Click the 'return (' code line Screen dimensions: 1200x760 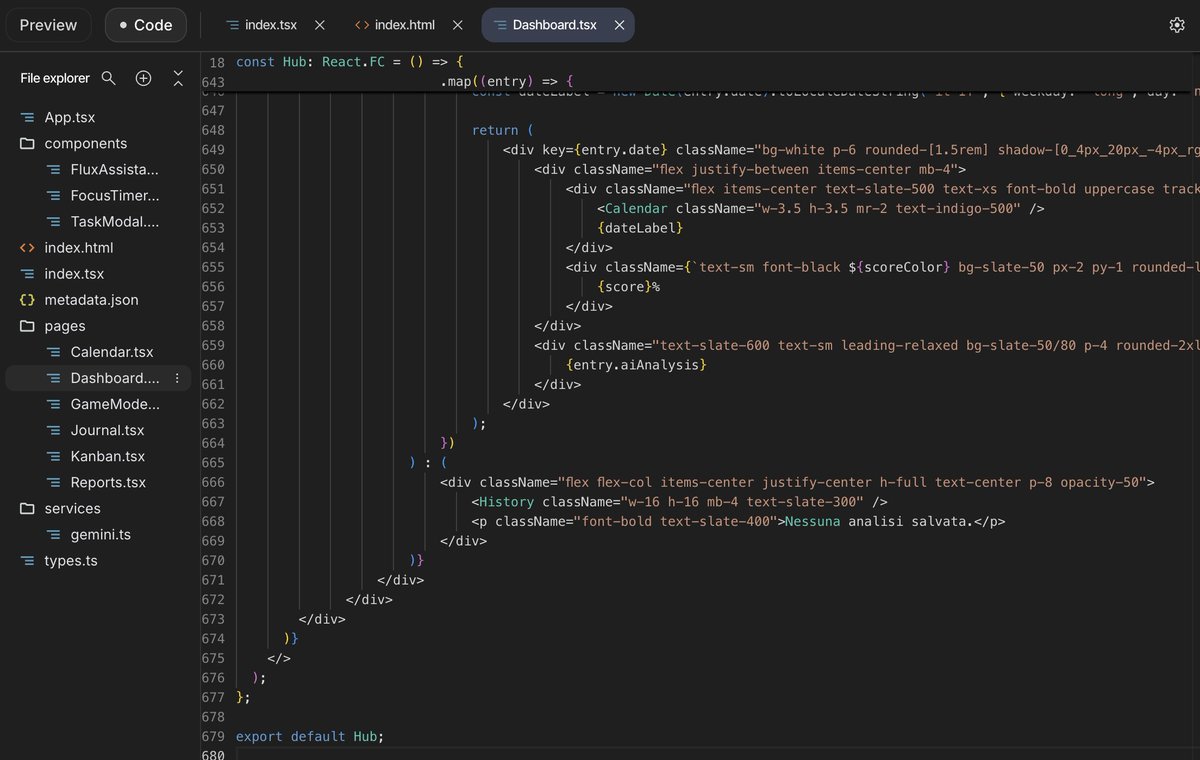tap(502, 130)
